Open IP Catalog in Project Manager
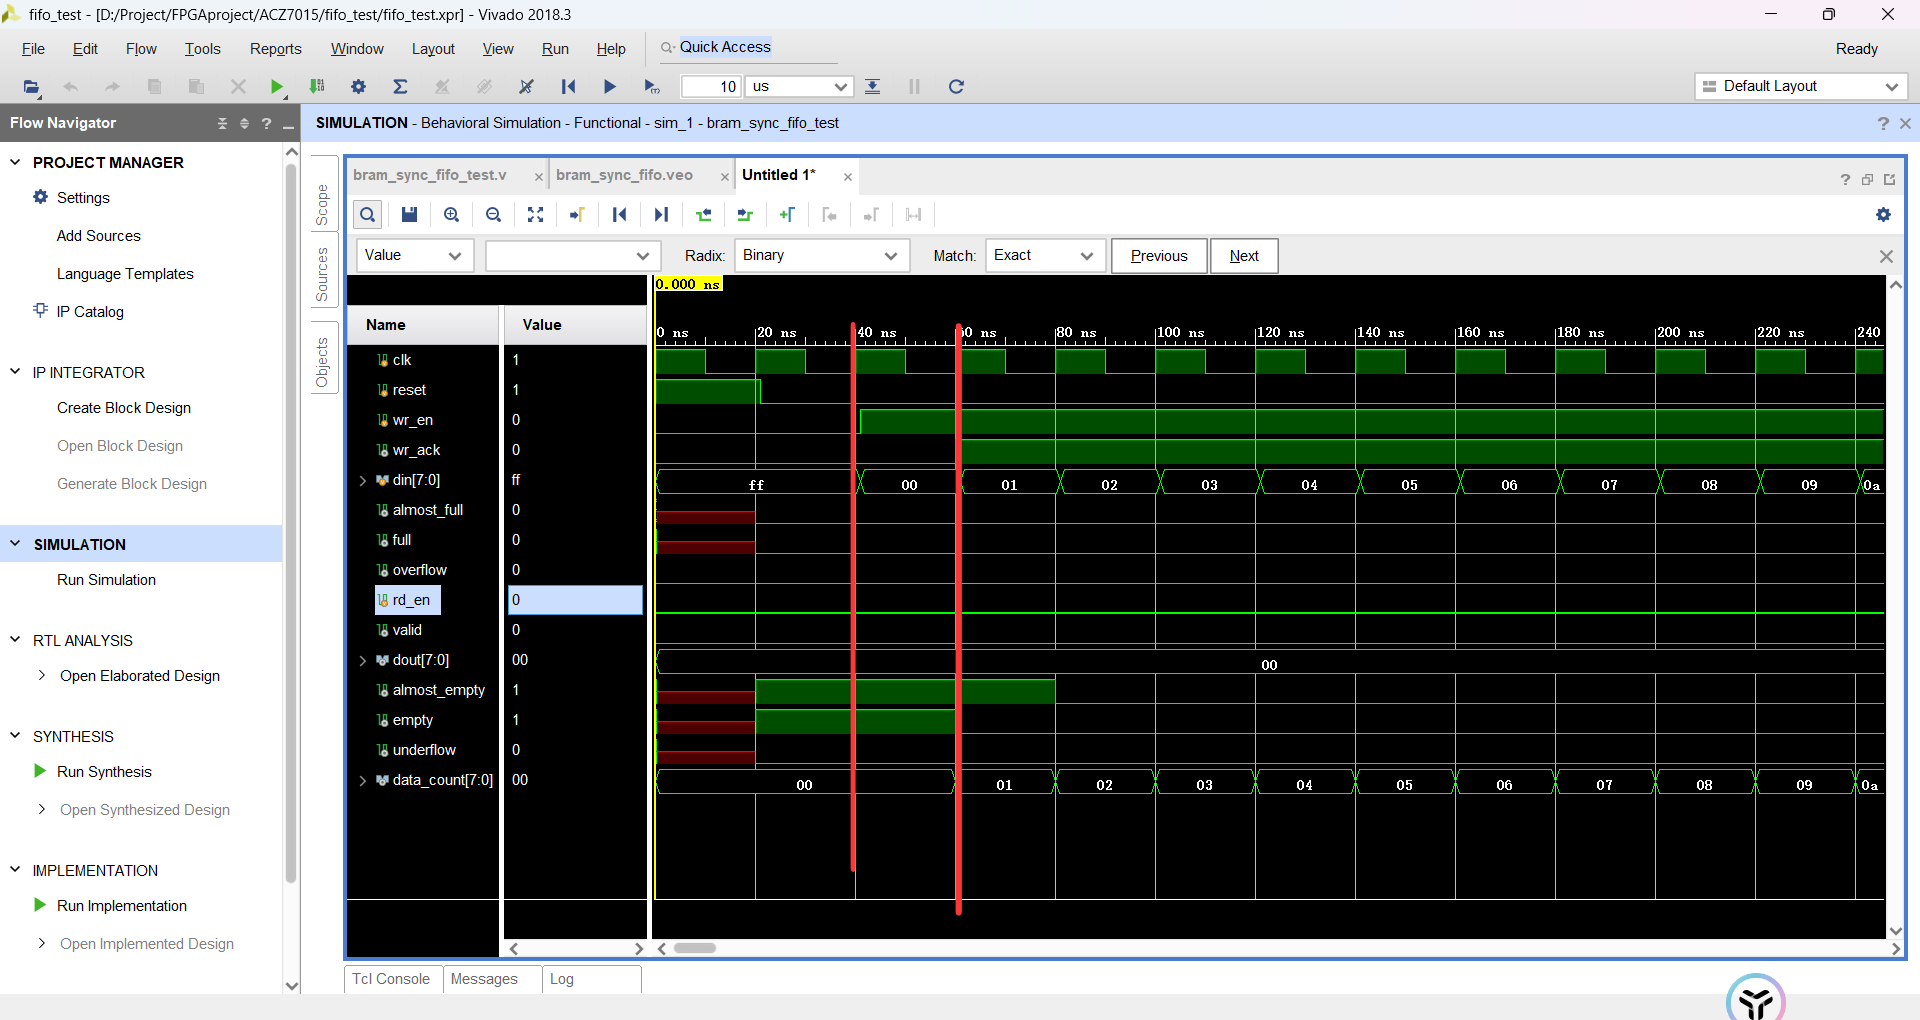 tap(90, 312)
